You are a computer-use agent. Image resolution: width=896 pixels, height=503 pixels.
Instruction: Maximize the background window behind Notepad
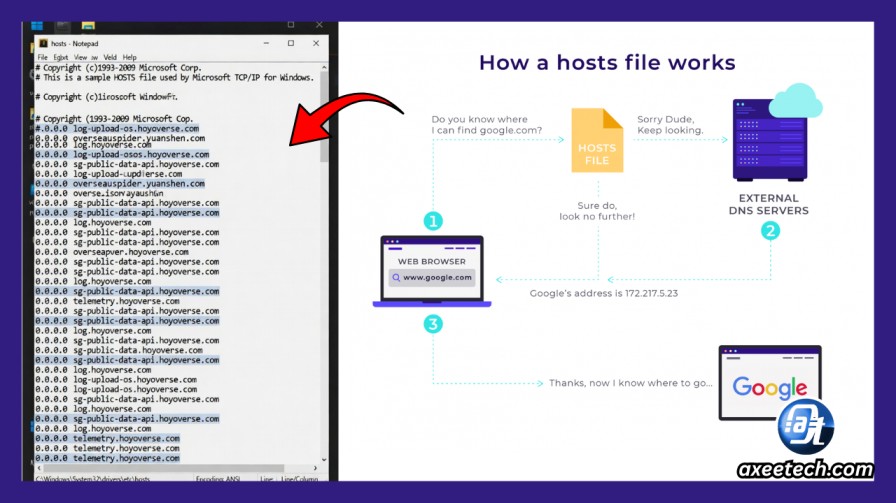[291, 25]
